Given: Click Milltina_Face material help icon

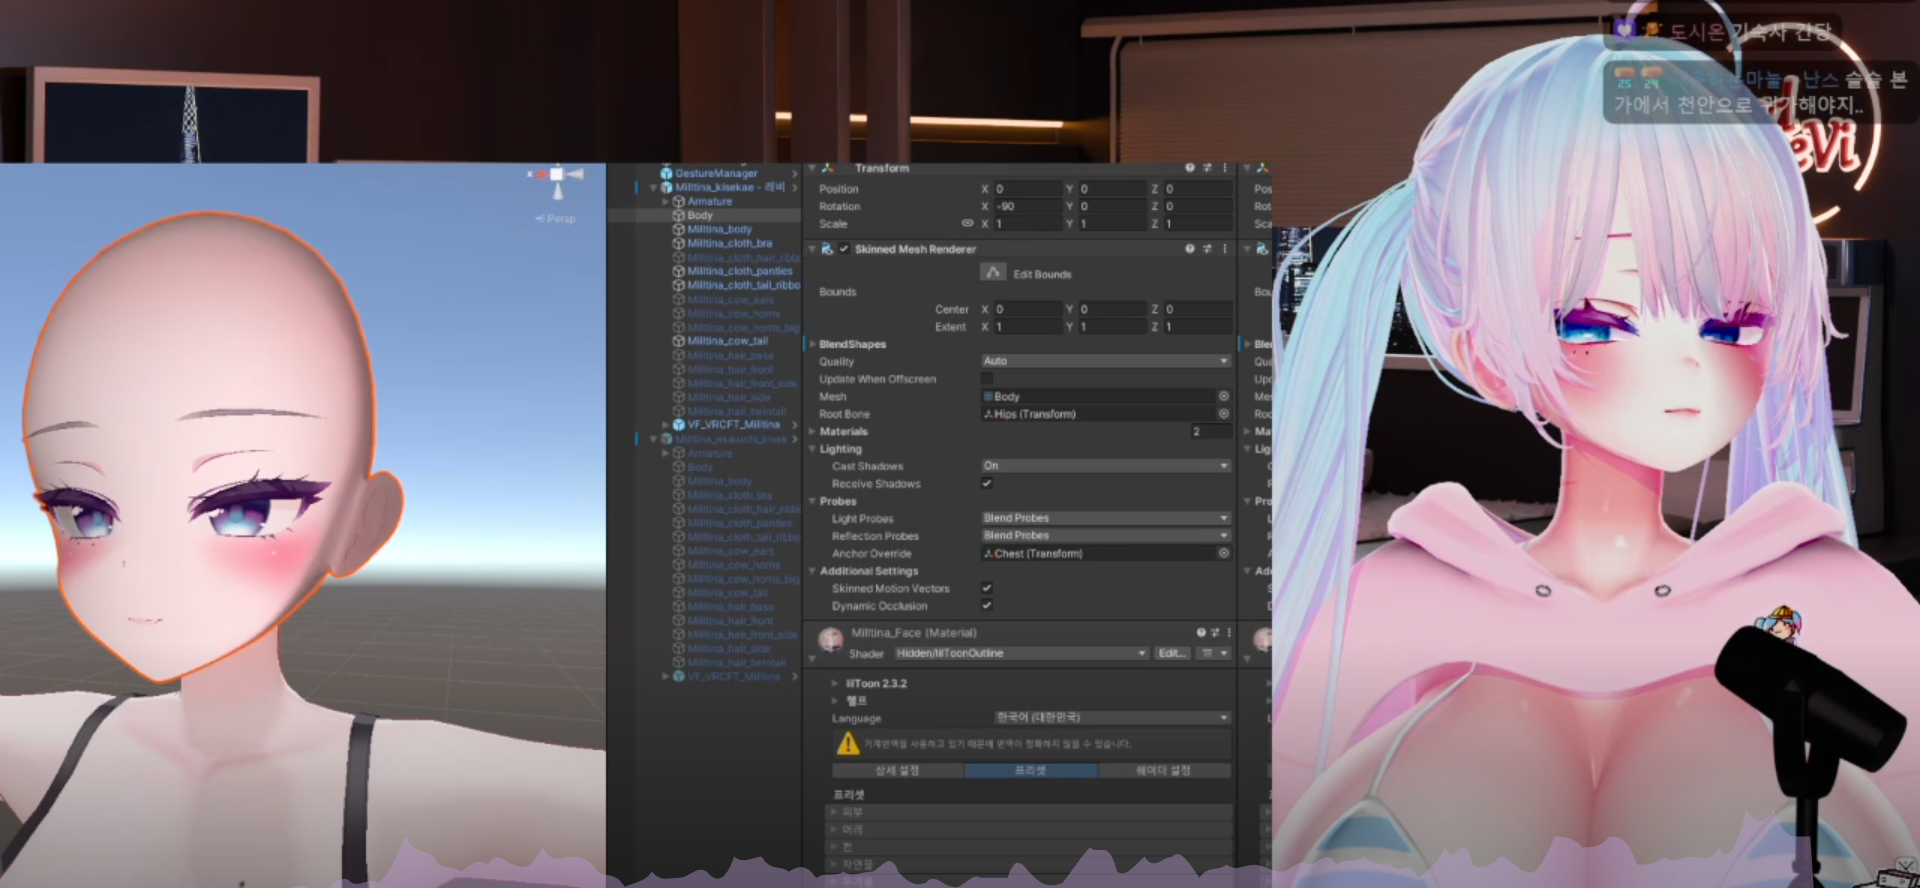Looking at the screenshot, I should click(1201, 633).
